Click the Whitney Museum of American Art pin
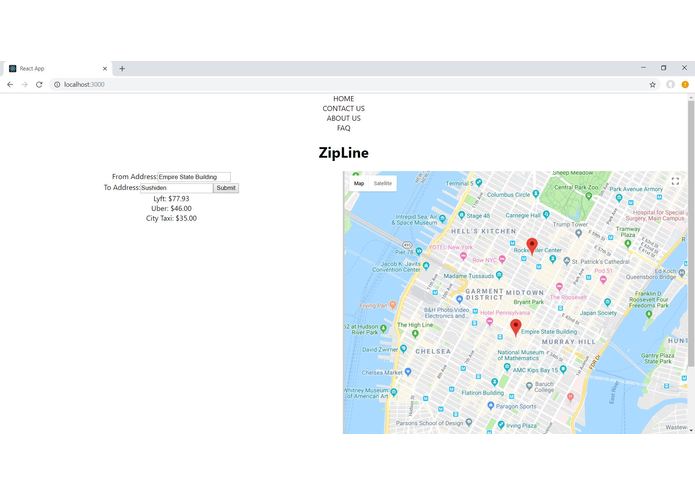Viewport: 695px width, 494px height. pos(394,392)
